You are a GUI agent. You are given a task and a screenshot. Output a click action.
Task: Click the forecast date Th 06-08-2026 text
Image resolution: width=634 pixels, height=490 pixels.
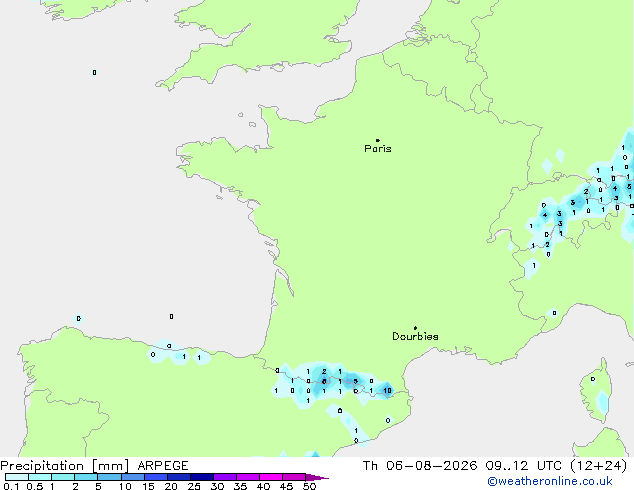pyautogui.click(x=420, y=466)
